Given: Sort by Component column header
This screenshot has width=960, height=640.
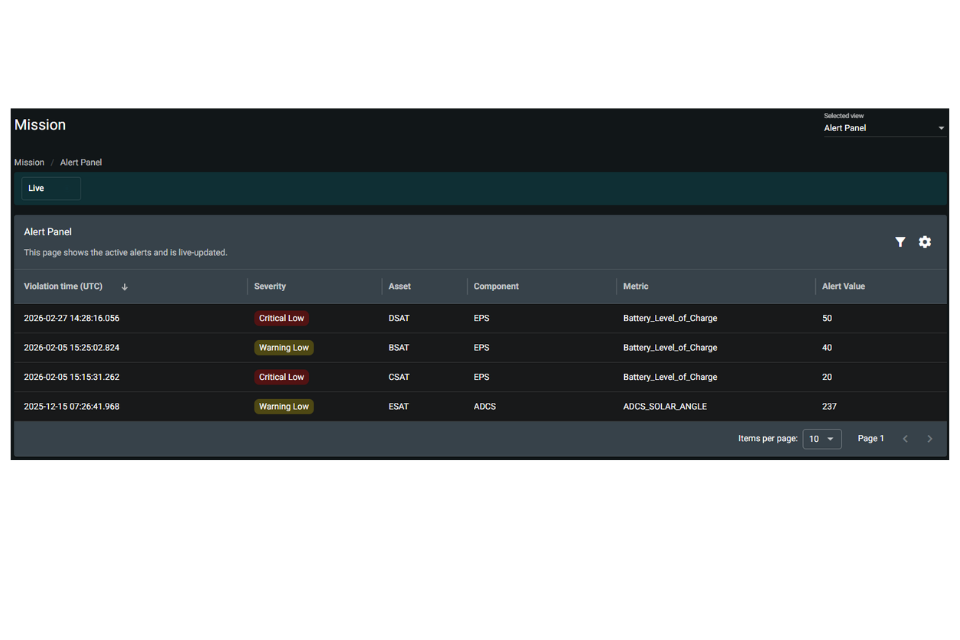Looking at the screenshot, I should [x=496, y=286].
